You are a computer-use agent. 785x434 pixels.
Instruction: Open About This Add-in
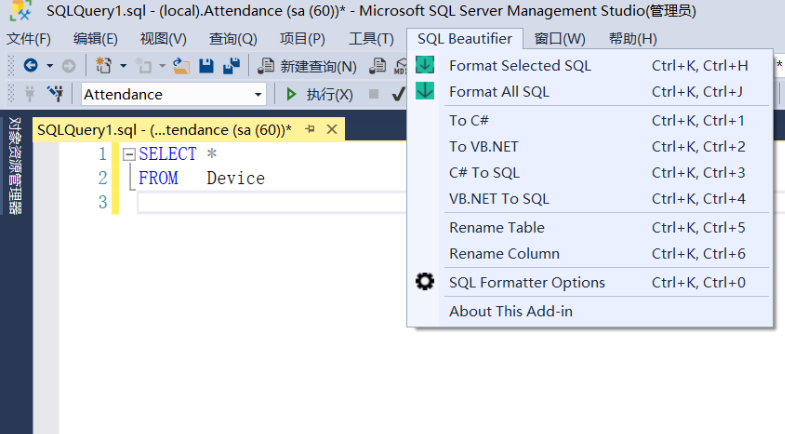pos(590,311)
